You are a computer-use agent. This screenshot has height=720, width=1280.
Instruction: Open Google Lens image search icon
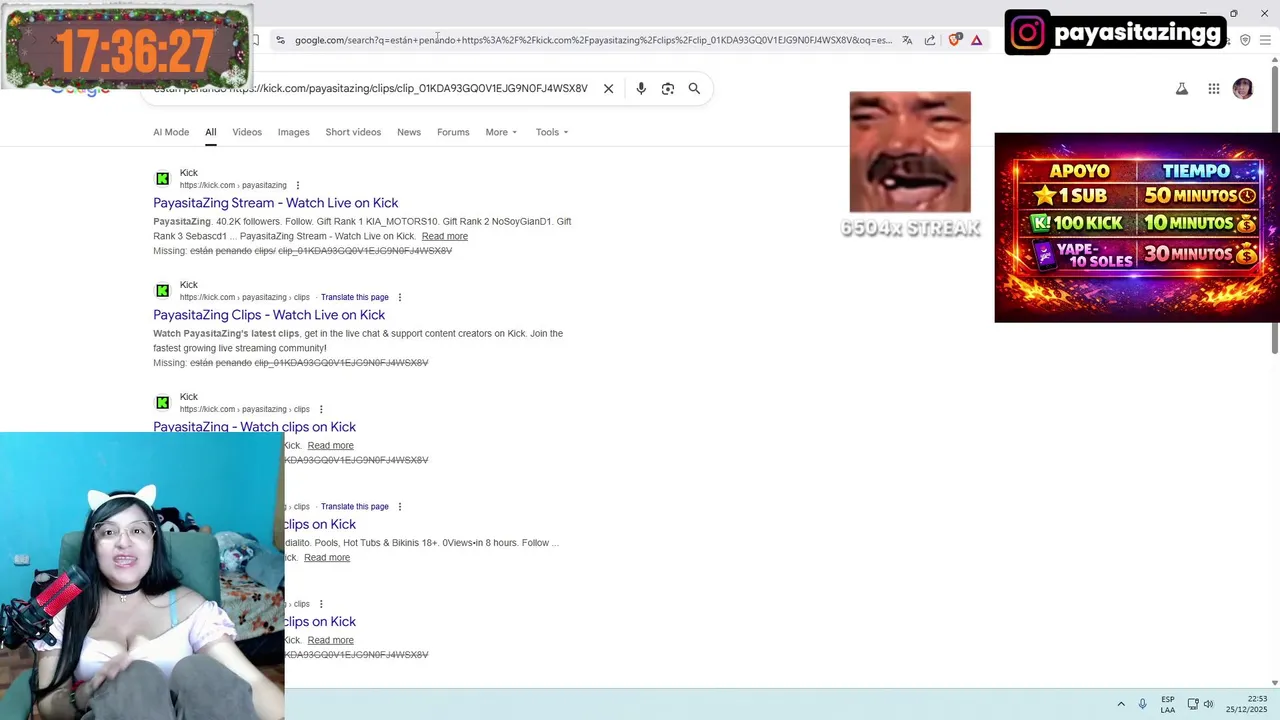coord(668,88)
